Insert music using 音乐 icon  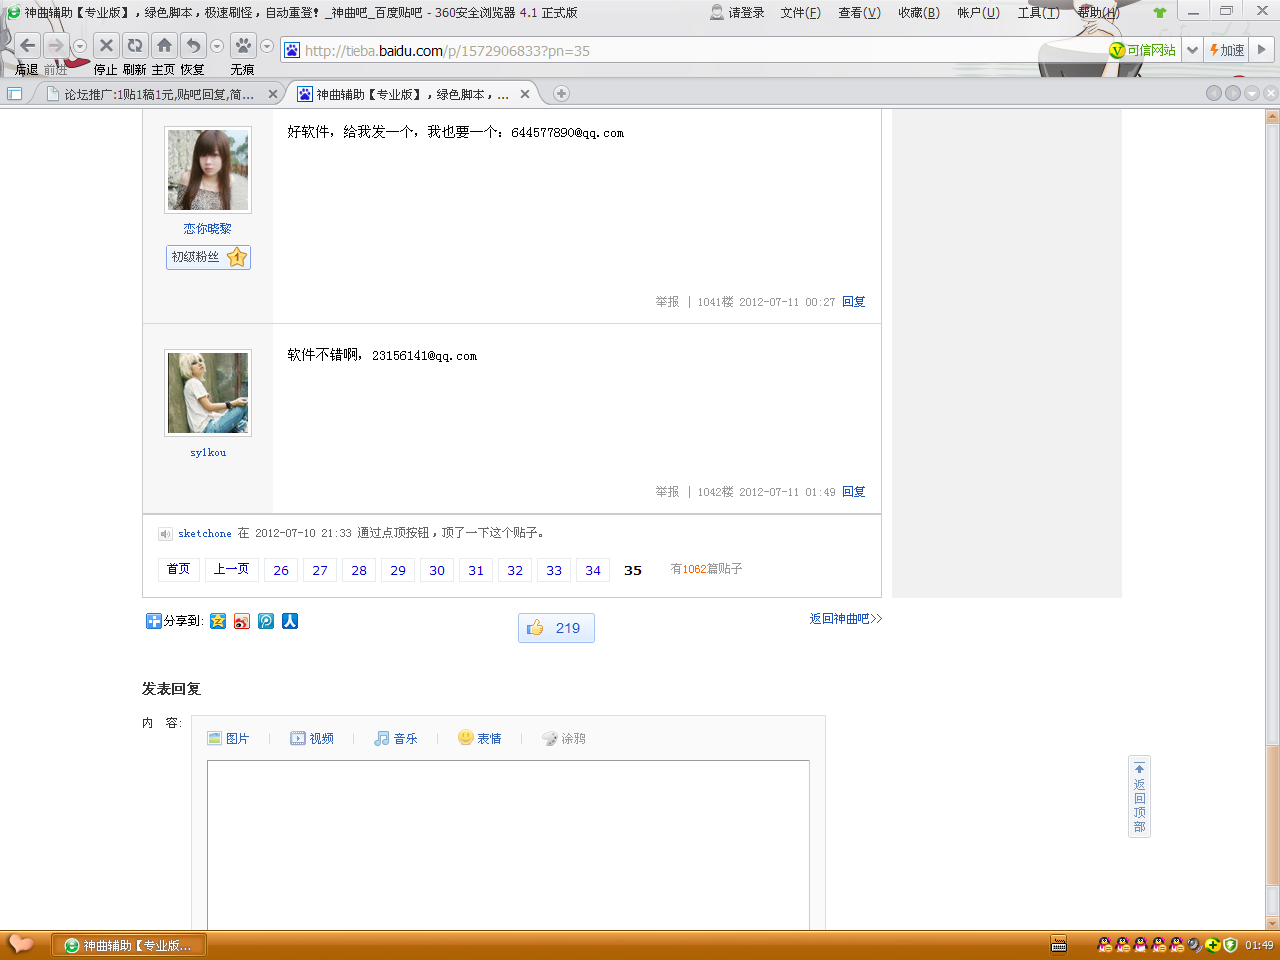[396, 738]
